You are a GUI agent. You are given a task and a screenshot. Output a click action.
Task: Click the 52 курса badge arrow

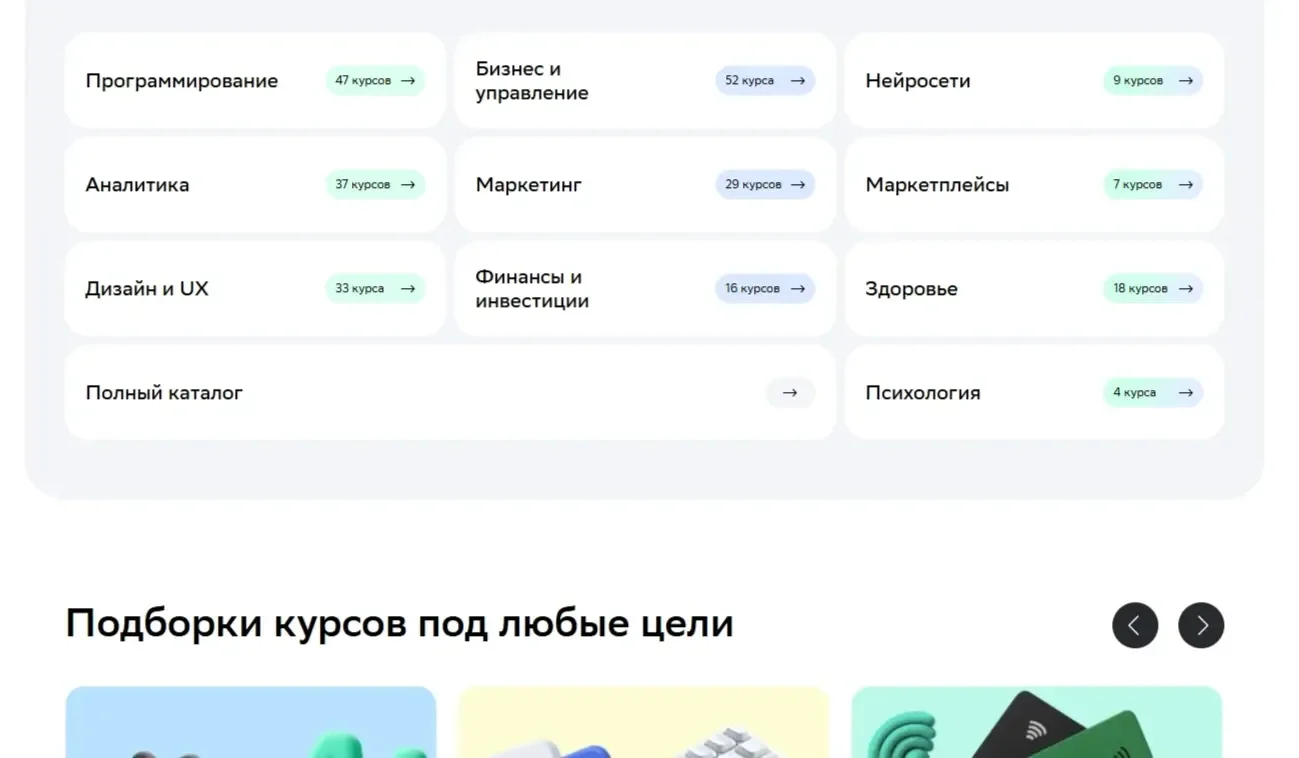[x=798, y=81]
